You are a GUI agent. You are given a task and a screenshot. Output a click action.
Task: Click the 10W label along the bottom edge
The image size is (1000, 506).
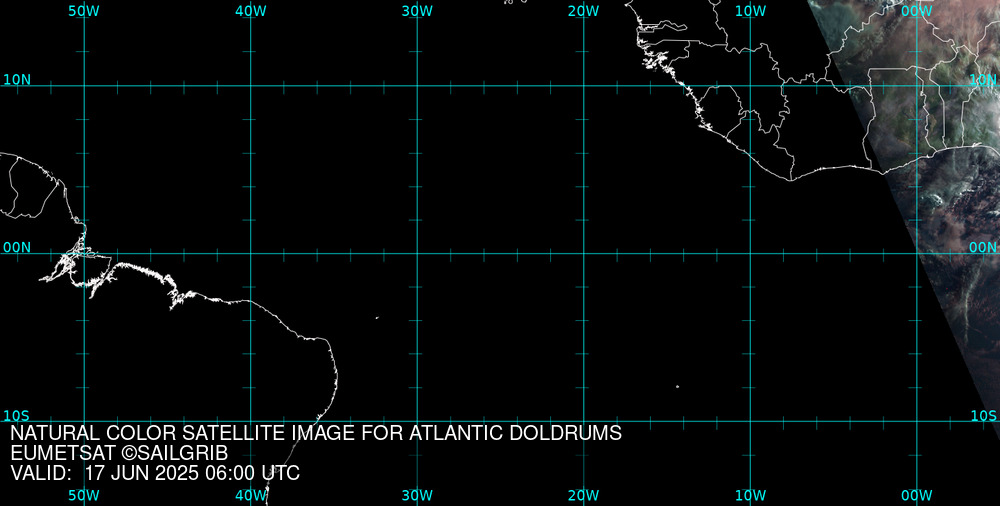pyautogui.click(x=751, y=495)
